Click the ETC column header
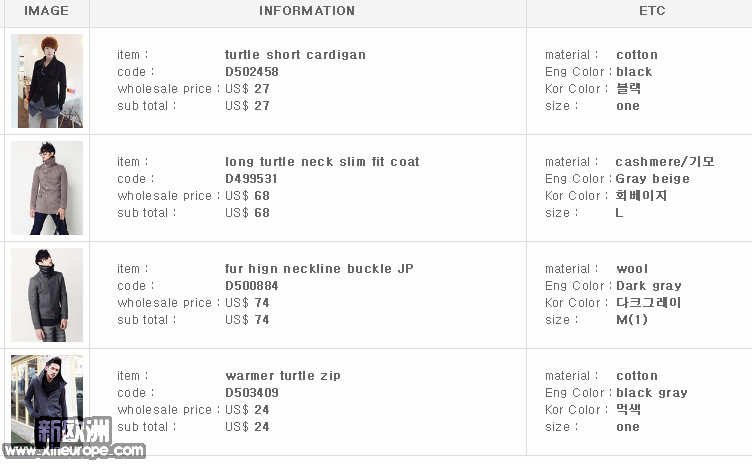 point(652,11)
